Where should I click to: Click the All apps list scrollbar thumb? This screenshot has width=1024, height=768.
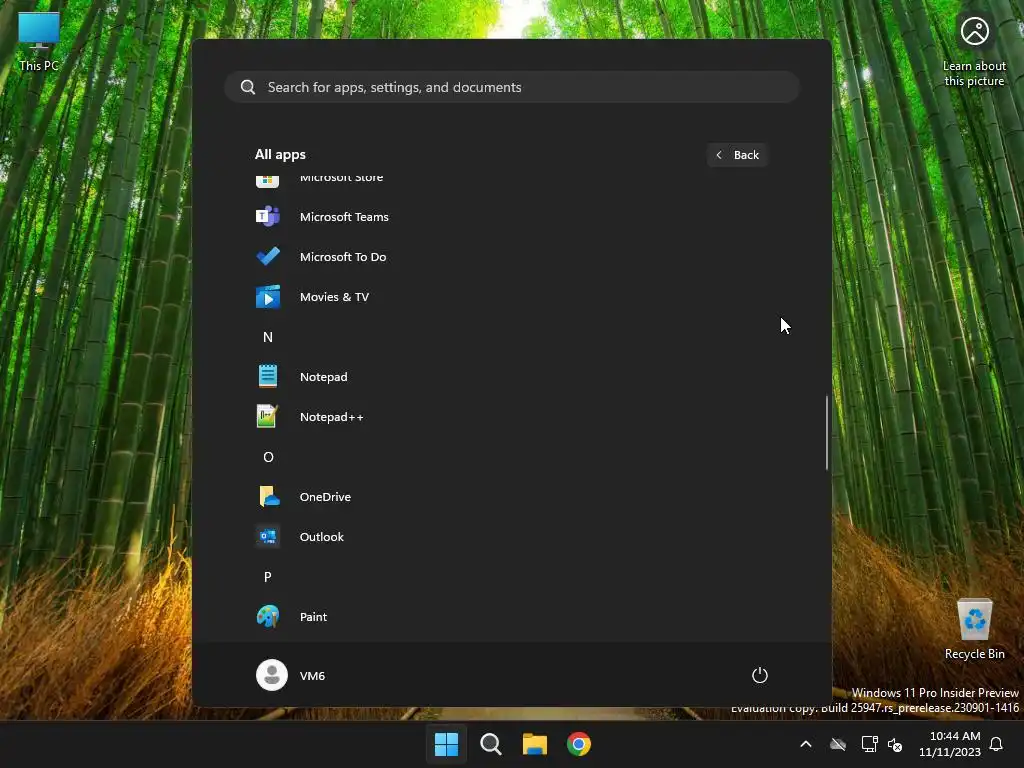[827, 432]
